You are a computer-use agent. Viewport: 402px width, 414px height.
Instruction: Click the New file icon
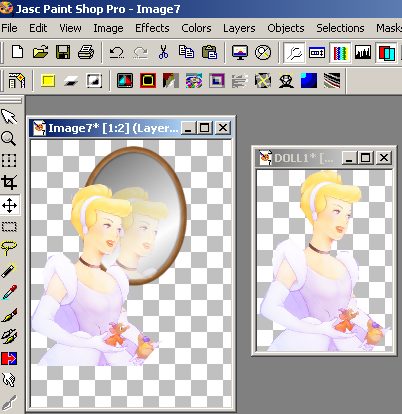pyautogui.click(x=17, y=52)
